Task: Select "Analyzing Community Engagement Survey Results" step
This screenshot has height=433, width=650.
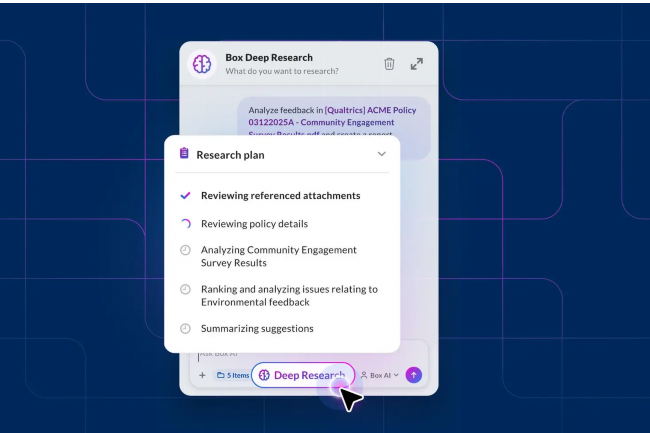Action: tap(279, 256)
